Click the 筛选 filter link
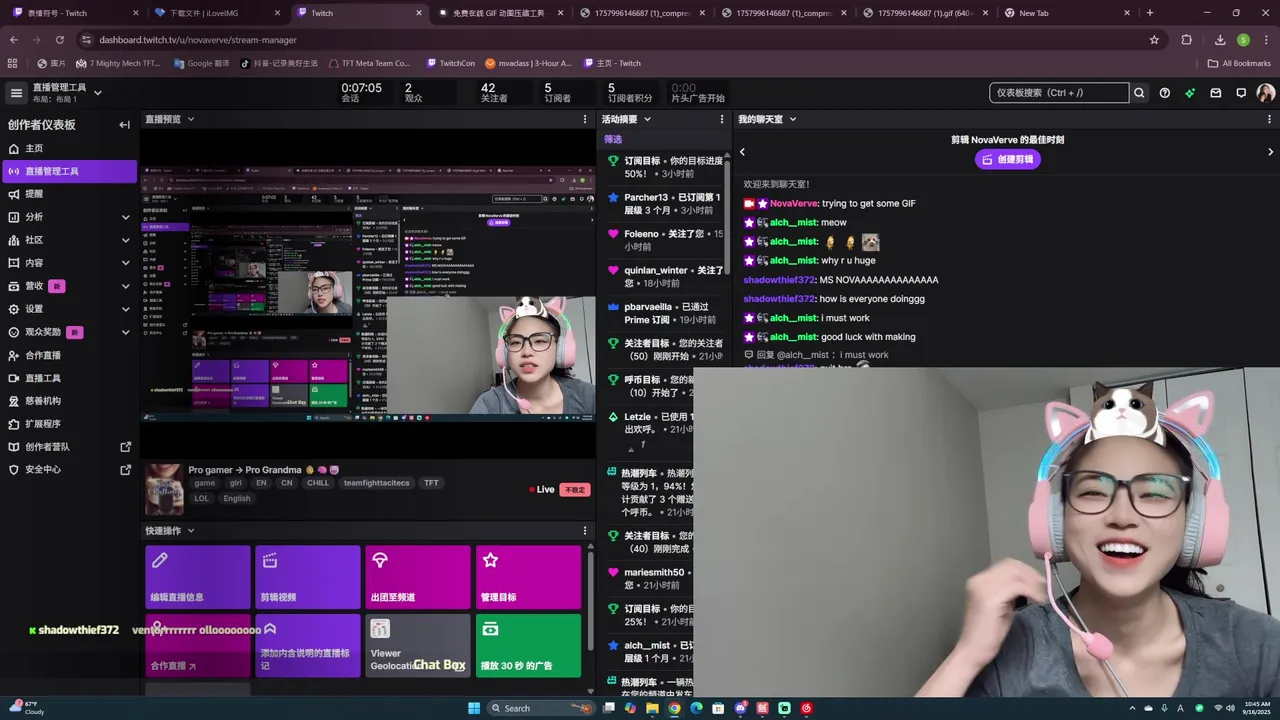Screen dimensions: 1280x720 (613, 139)
